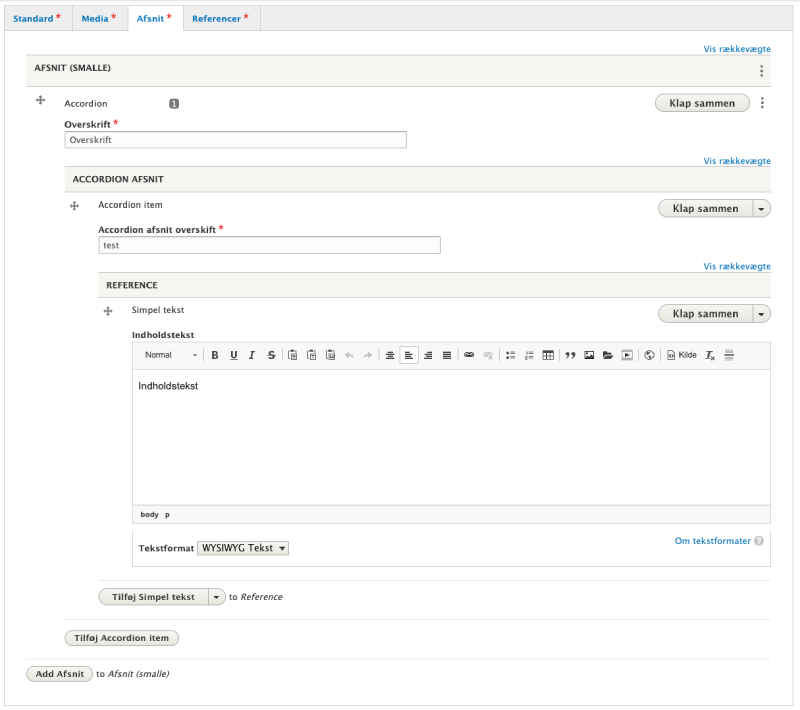Click the remove formatting icon

[x=710, y=355]
